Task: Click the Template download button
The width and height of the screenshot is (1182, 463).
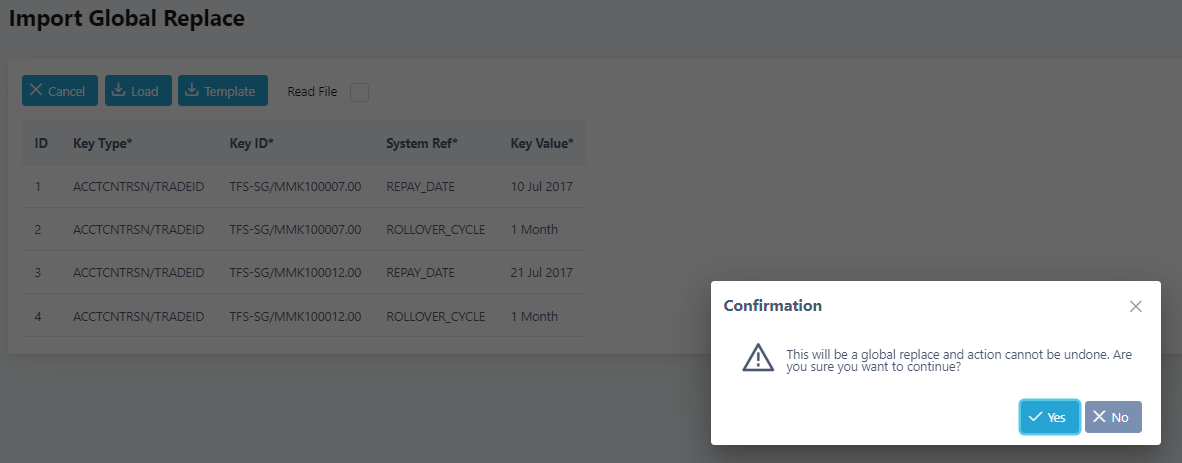Action: [x=222, y=90]
